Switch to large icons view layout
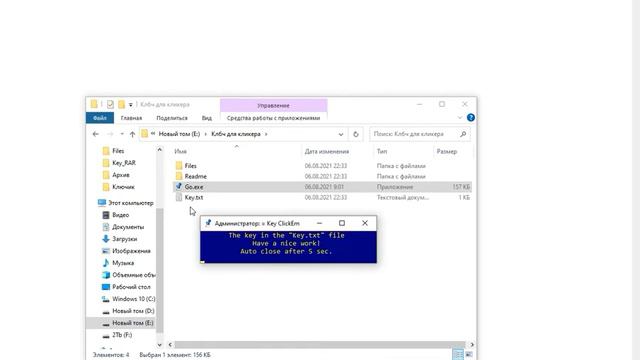Viewport: 640px width, 360px height. pyautogui.click(x=469, y=355)
